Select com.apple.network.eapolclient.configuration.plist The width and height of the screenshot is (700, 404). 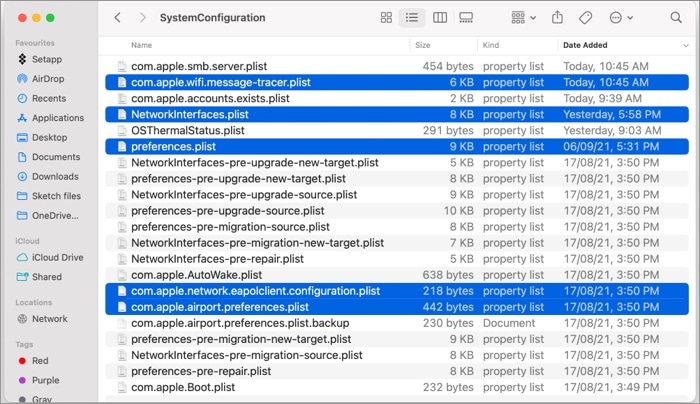[397, 292]
